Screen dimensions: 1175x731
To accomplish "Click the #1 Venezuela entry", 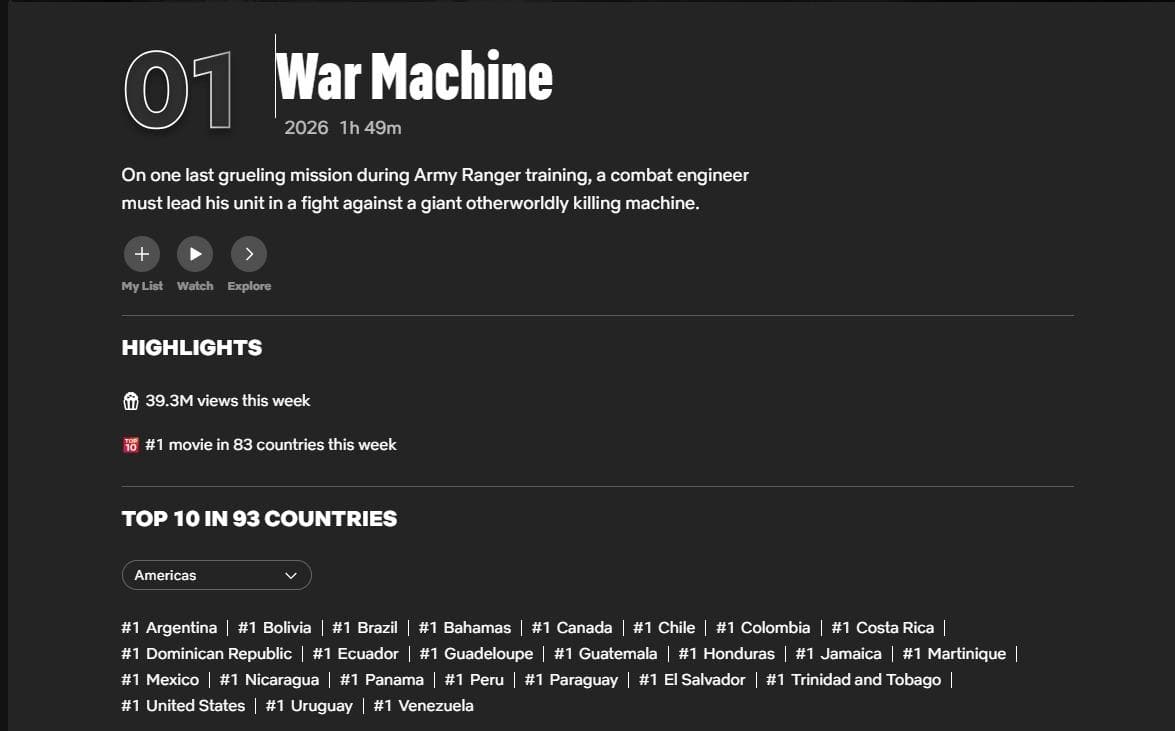I will tap(424, 706).
